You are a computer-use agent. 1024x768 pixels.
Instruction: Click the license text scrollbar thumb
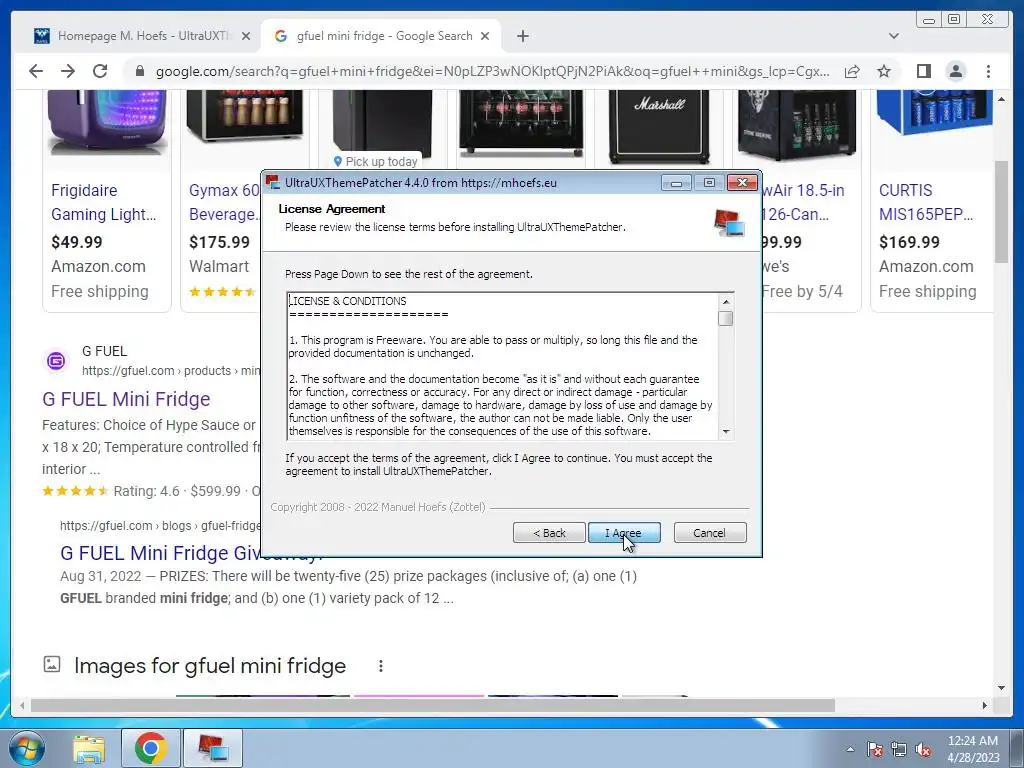point(725,319)
